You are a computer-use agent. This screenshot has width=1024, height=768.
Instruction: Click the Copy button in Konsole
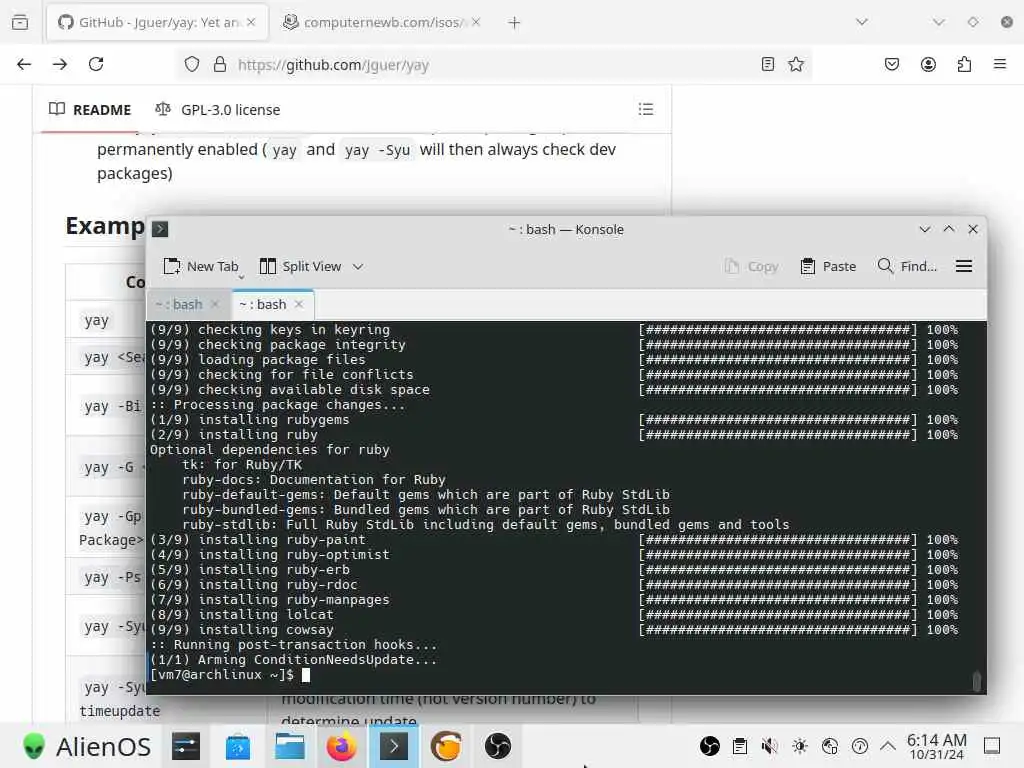pos(752,266)
